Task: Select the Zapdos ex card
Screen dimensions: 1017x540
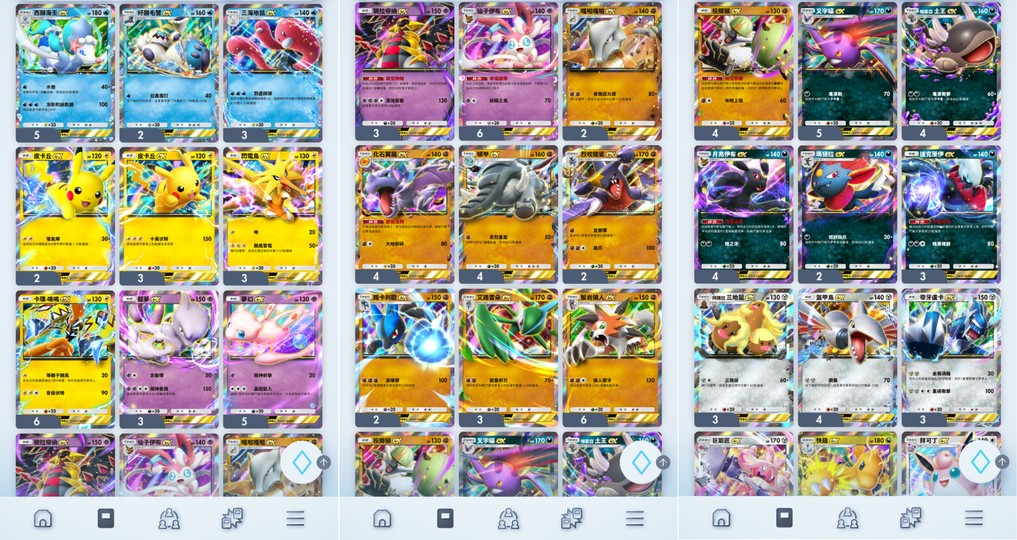Action: [272, 216]
